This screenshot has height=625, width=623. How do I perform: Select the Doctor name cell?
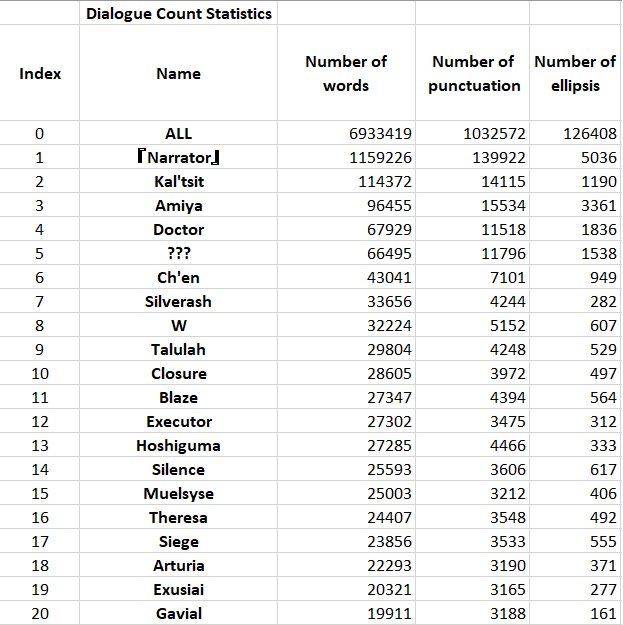178,229
